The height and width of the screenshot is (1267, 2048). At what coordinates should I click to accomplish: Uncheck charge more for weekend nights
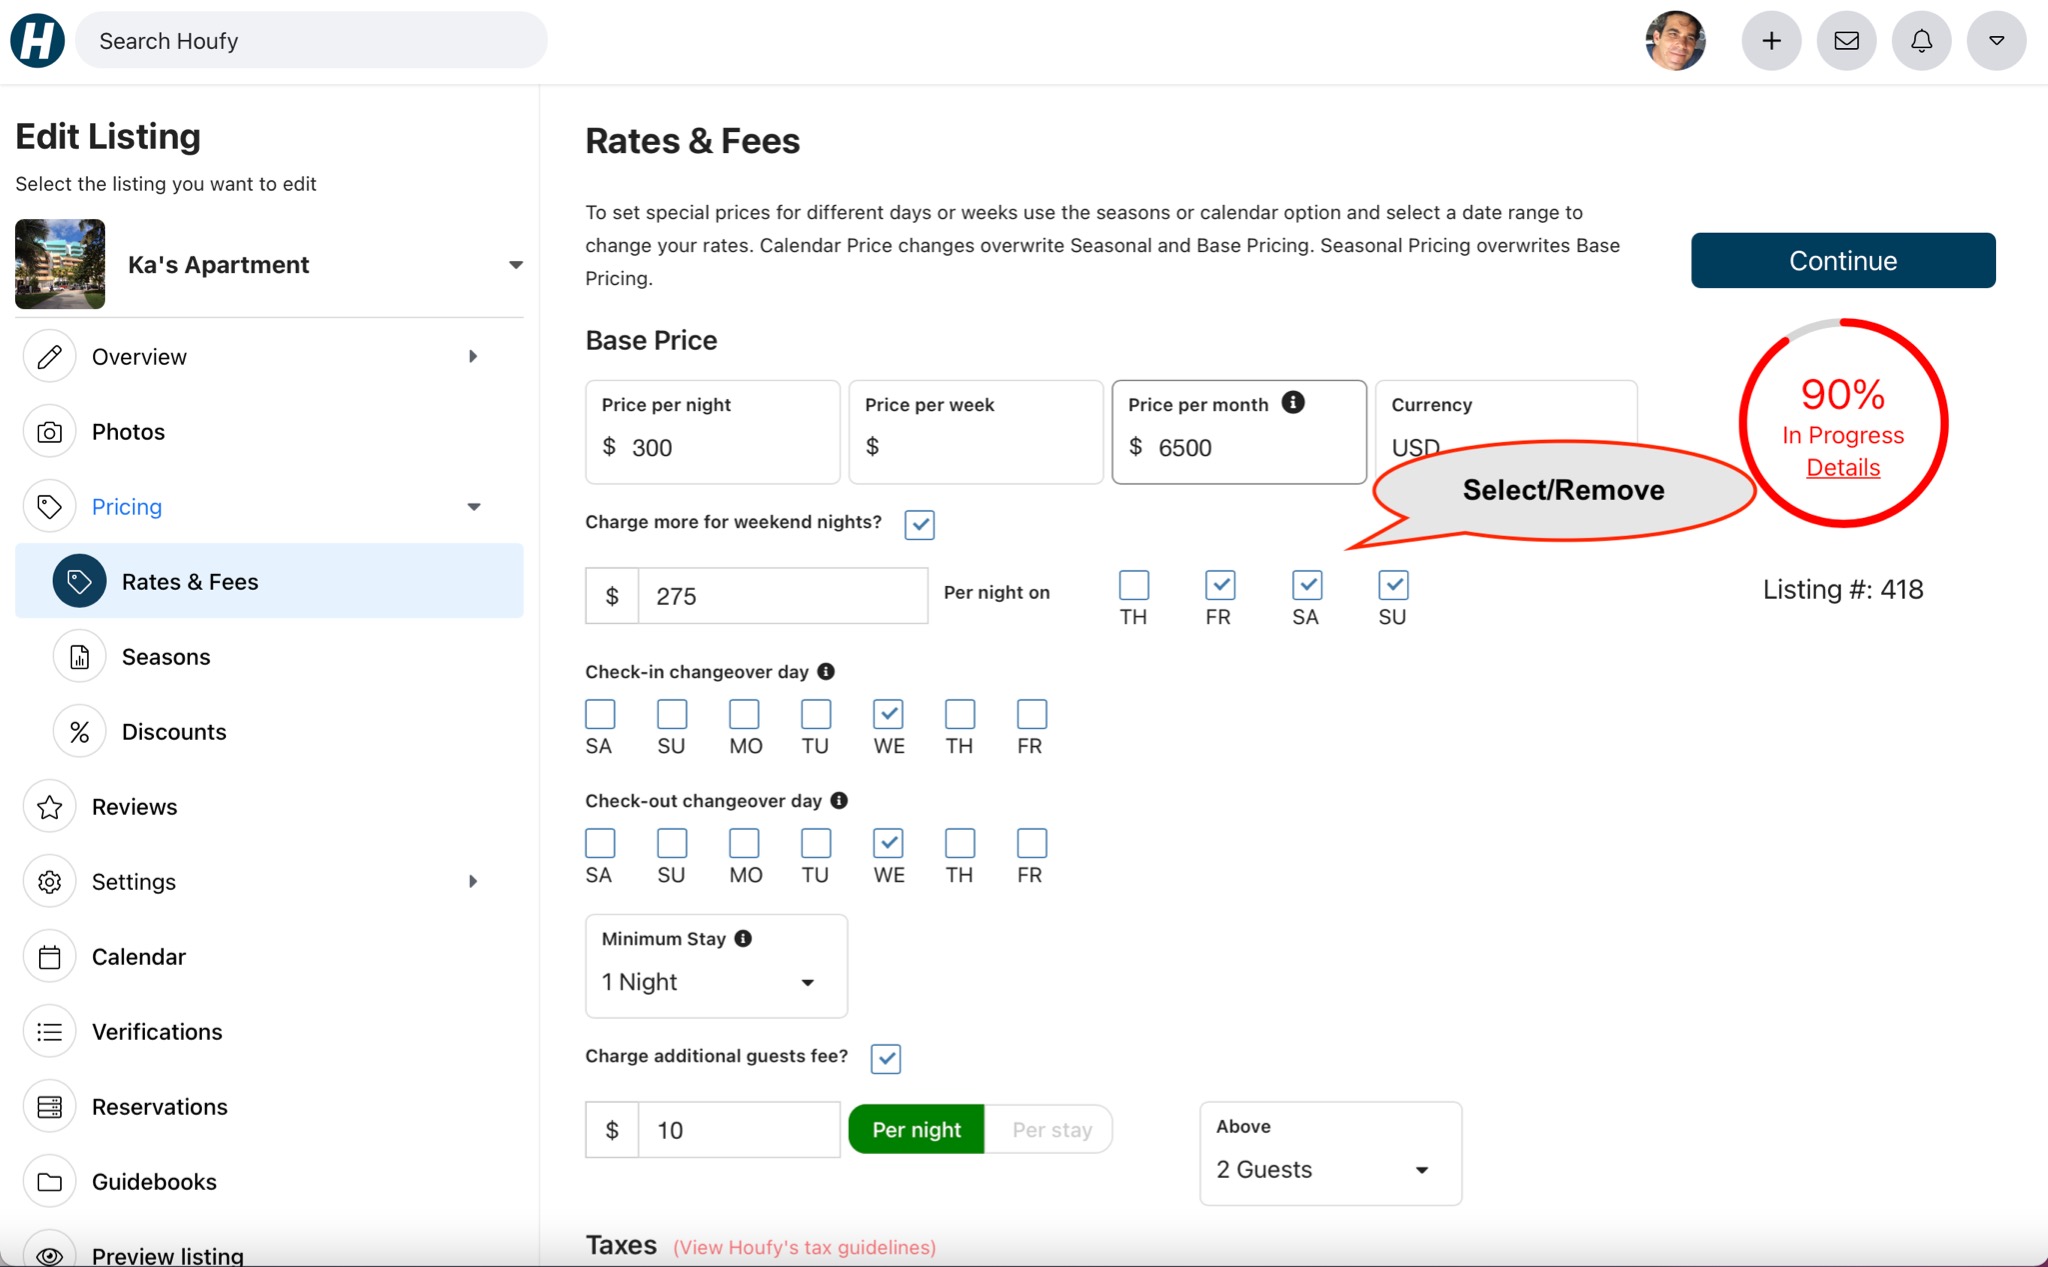[919, 524]
